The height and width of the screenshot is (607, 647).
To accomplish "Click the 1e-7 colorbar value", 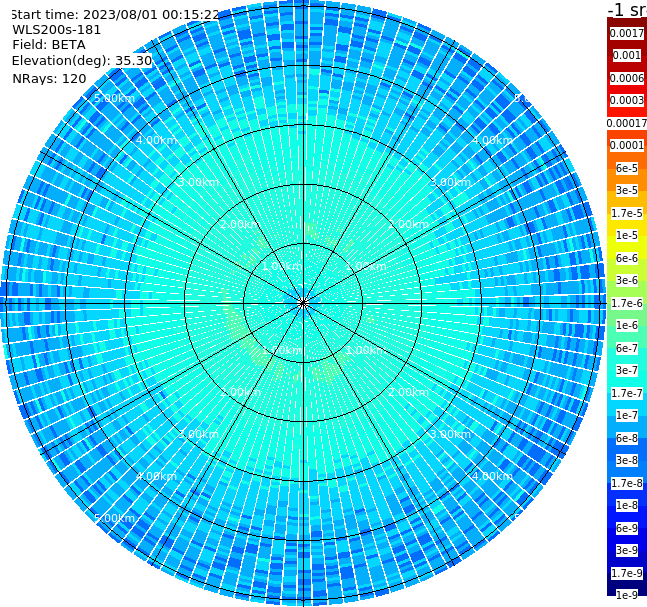I will pyautogui.click(x=627, y=415).
